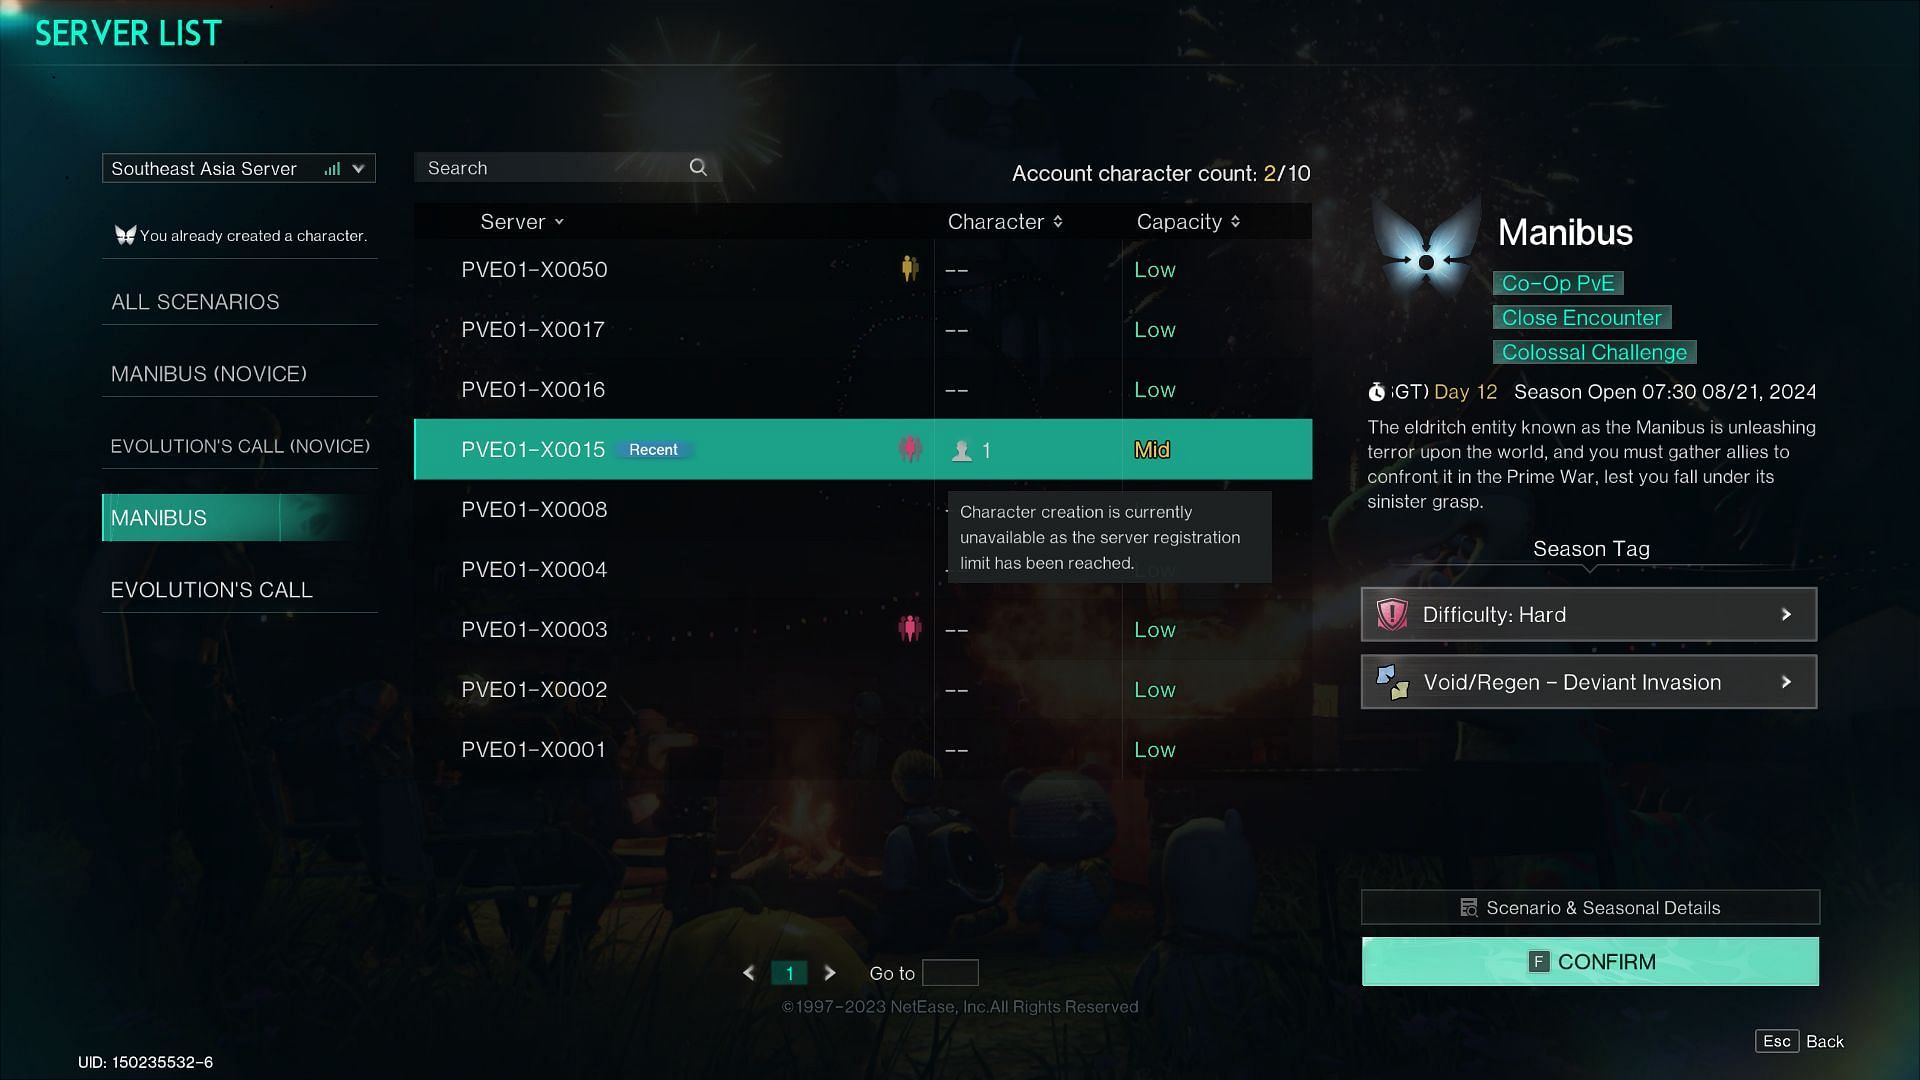Click the Colossal Challenge scenario tag icon
Screen dimensions: 1920x1080
(x=1593, y=352)
